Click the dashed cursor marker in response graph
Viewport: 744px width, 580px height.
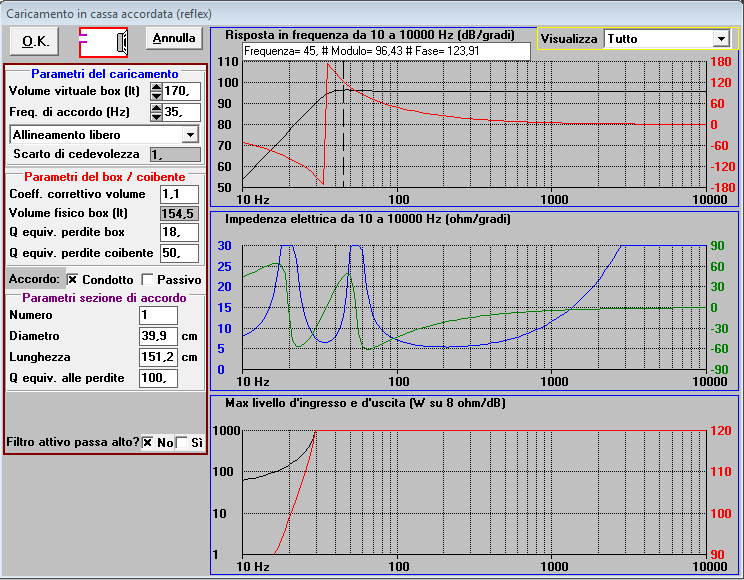[x=344, y=124]
